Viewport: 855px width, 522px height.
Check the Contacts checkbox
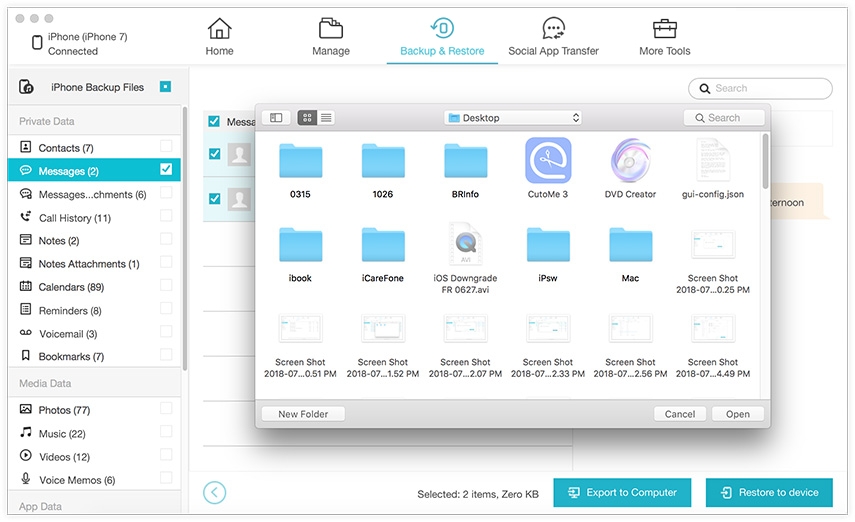tap(166, 146)
